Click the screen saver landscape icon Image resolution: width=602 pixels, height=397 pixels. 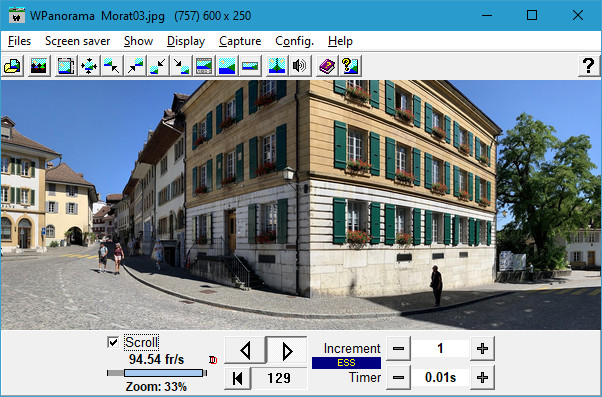tap(39, 66)
